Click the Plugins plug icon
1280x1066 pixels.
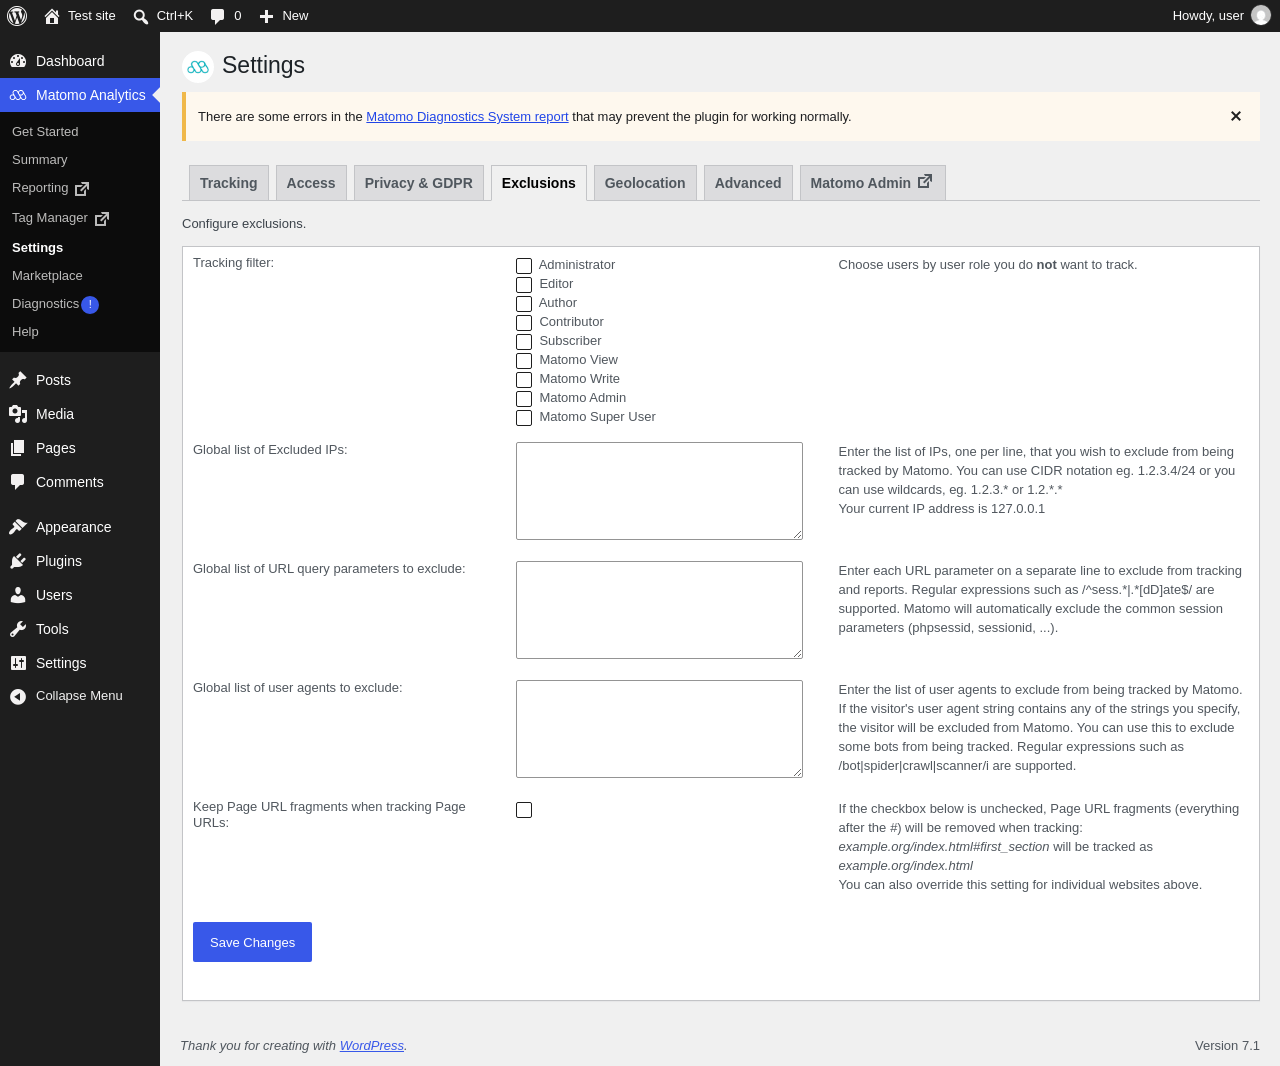pos(18,561)
